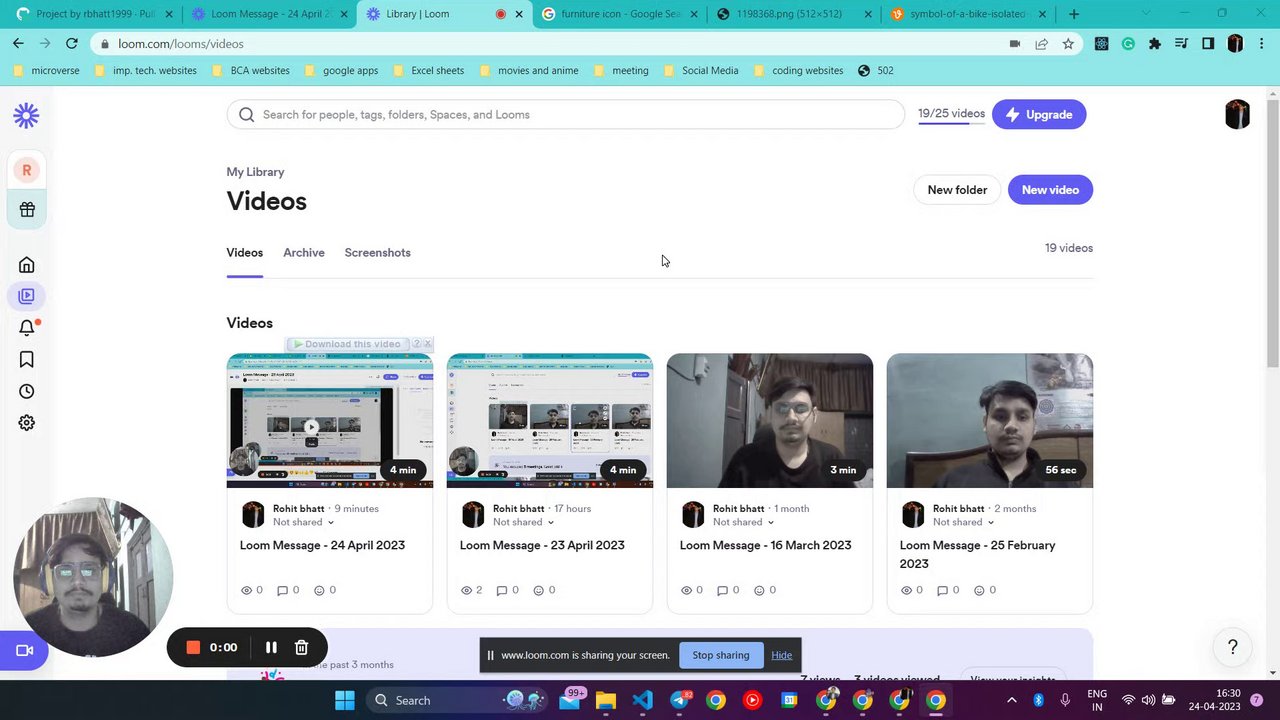Go back with the browser back arrow
This screenshot has height=720, width=1280.
click(x=18, y=44)
